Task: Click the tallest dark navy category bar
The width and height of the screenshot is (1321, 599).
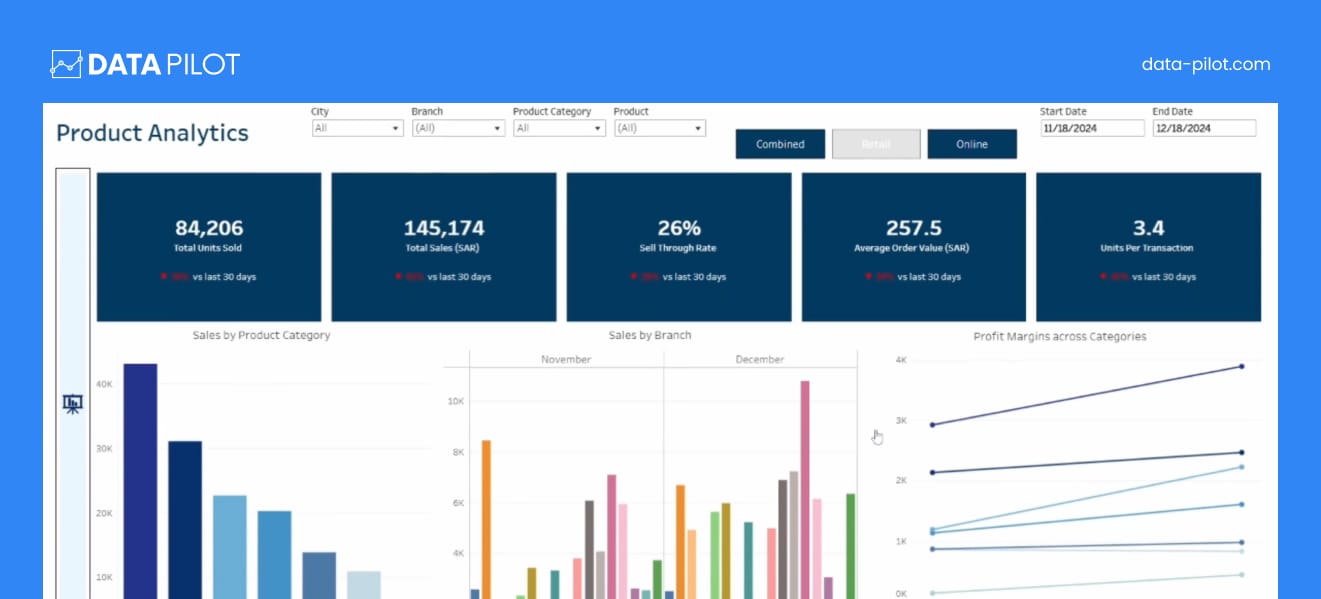Action: [140, 481]
